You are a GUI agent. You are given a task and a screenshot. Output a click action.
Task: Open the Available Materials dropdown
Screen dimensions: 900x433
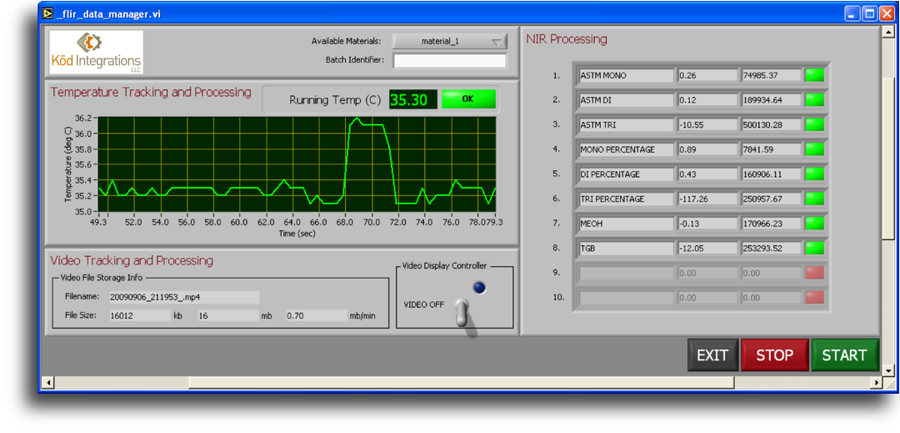(450, 41)
